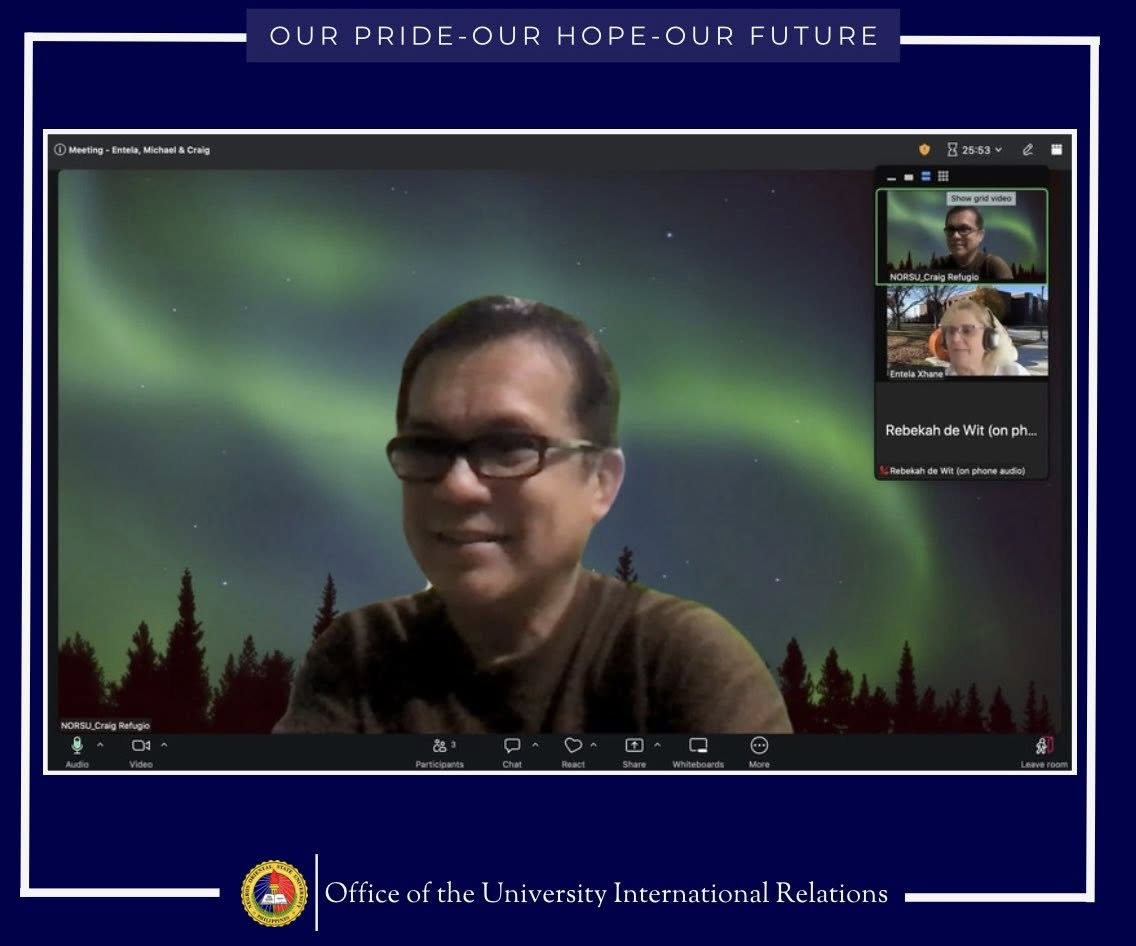Open the React heart menu
This screenshot has height=946, width=1136.
(573, 752)
